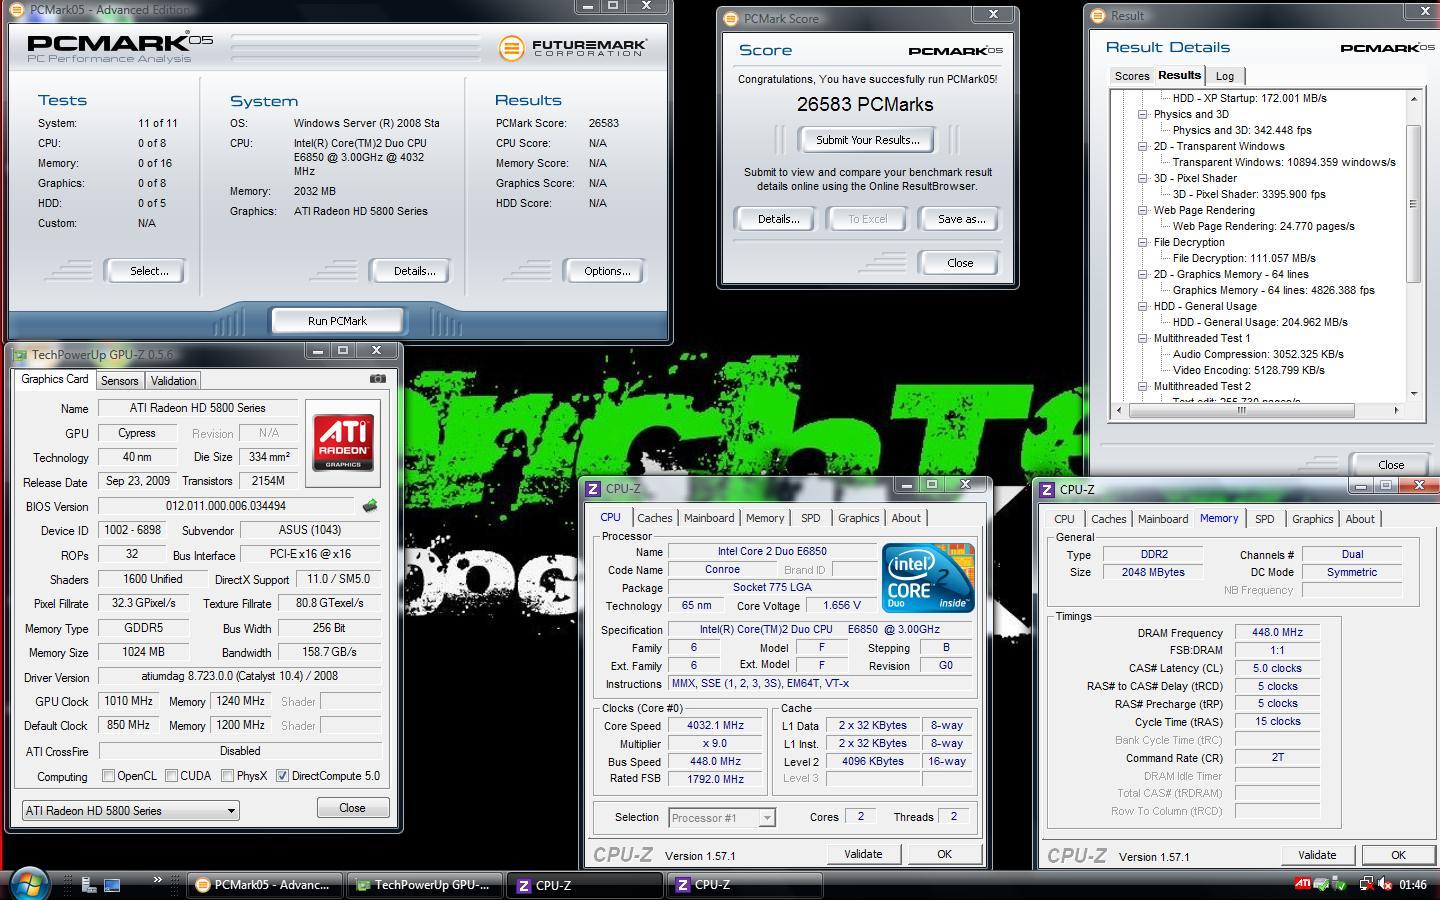Click the vertical scrollbar in Result Details
This screenshot has height=900, width=1440.
point(1414,205)
